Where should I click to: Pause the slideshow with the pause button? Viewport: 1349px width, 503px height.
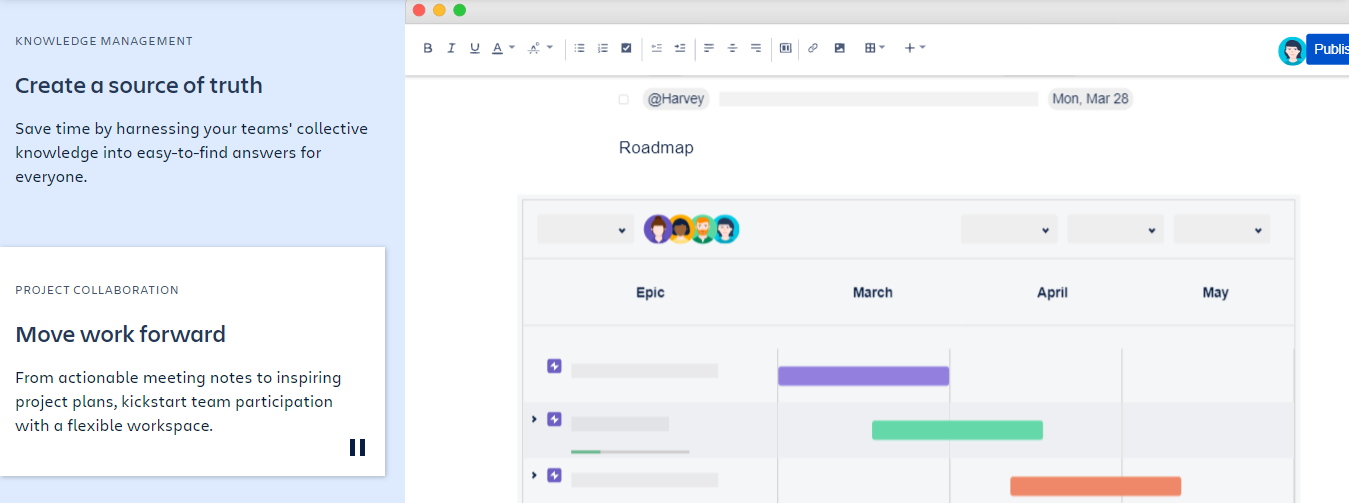(x=357, y=447)
